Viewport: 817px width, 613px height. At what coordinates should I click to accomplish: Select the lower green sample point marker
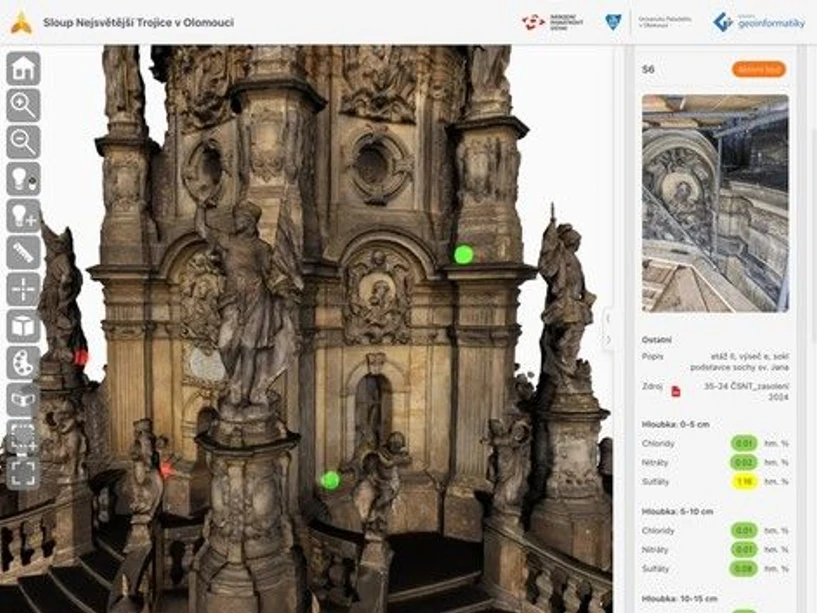click(330, 480)
